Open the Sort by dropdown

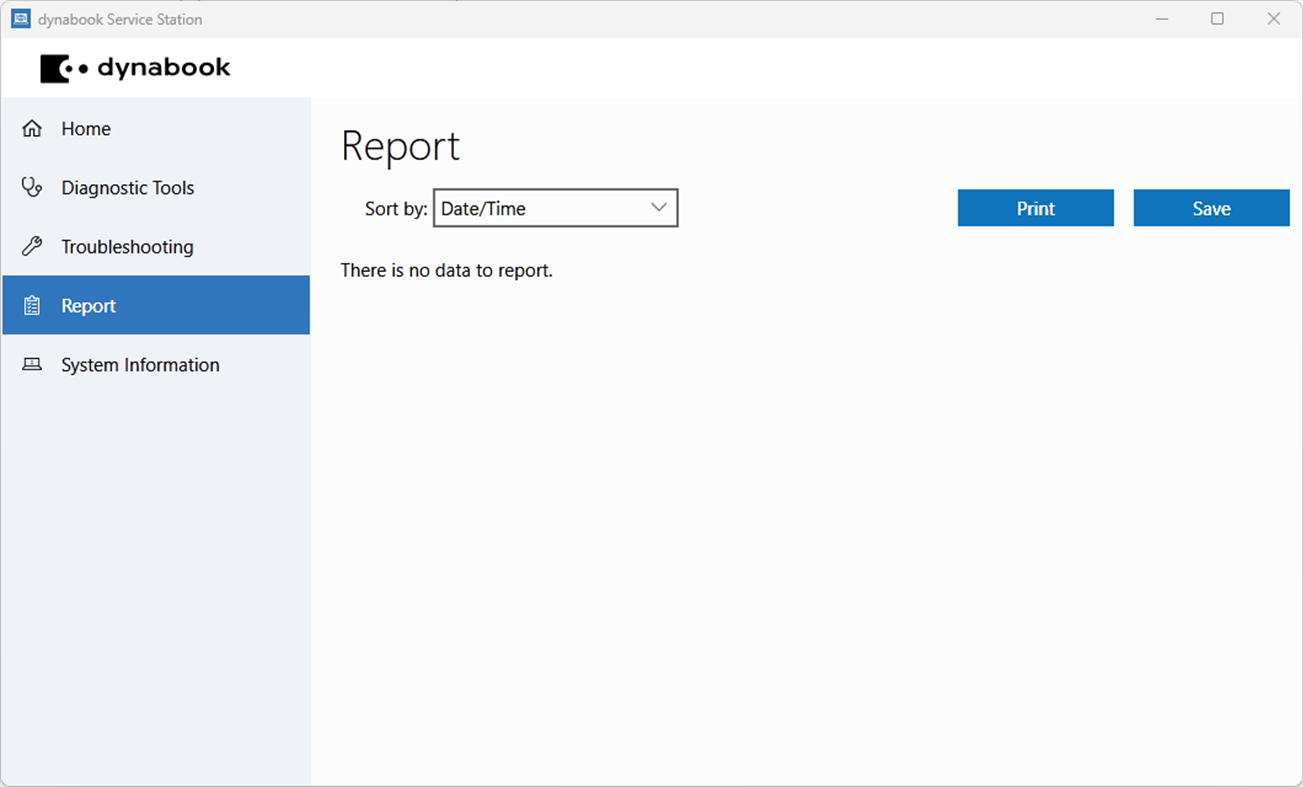[555, 207]
